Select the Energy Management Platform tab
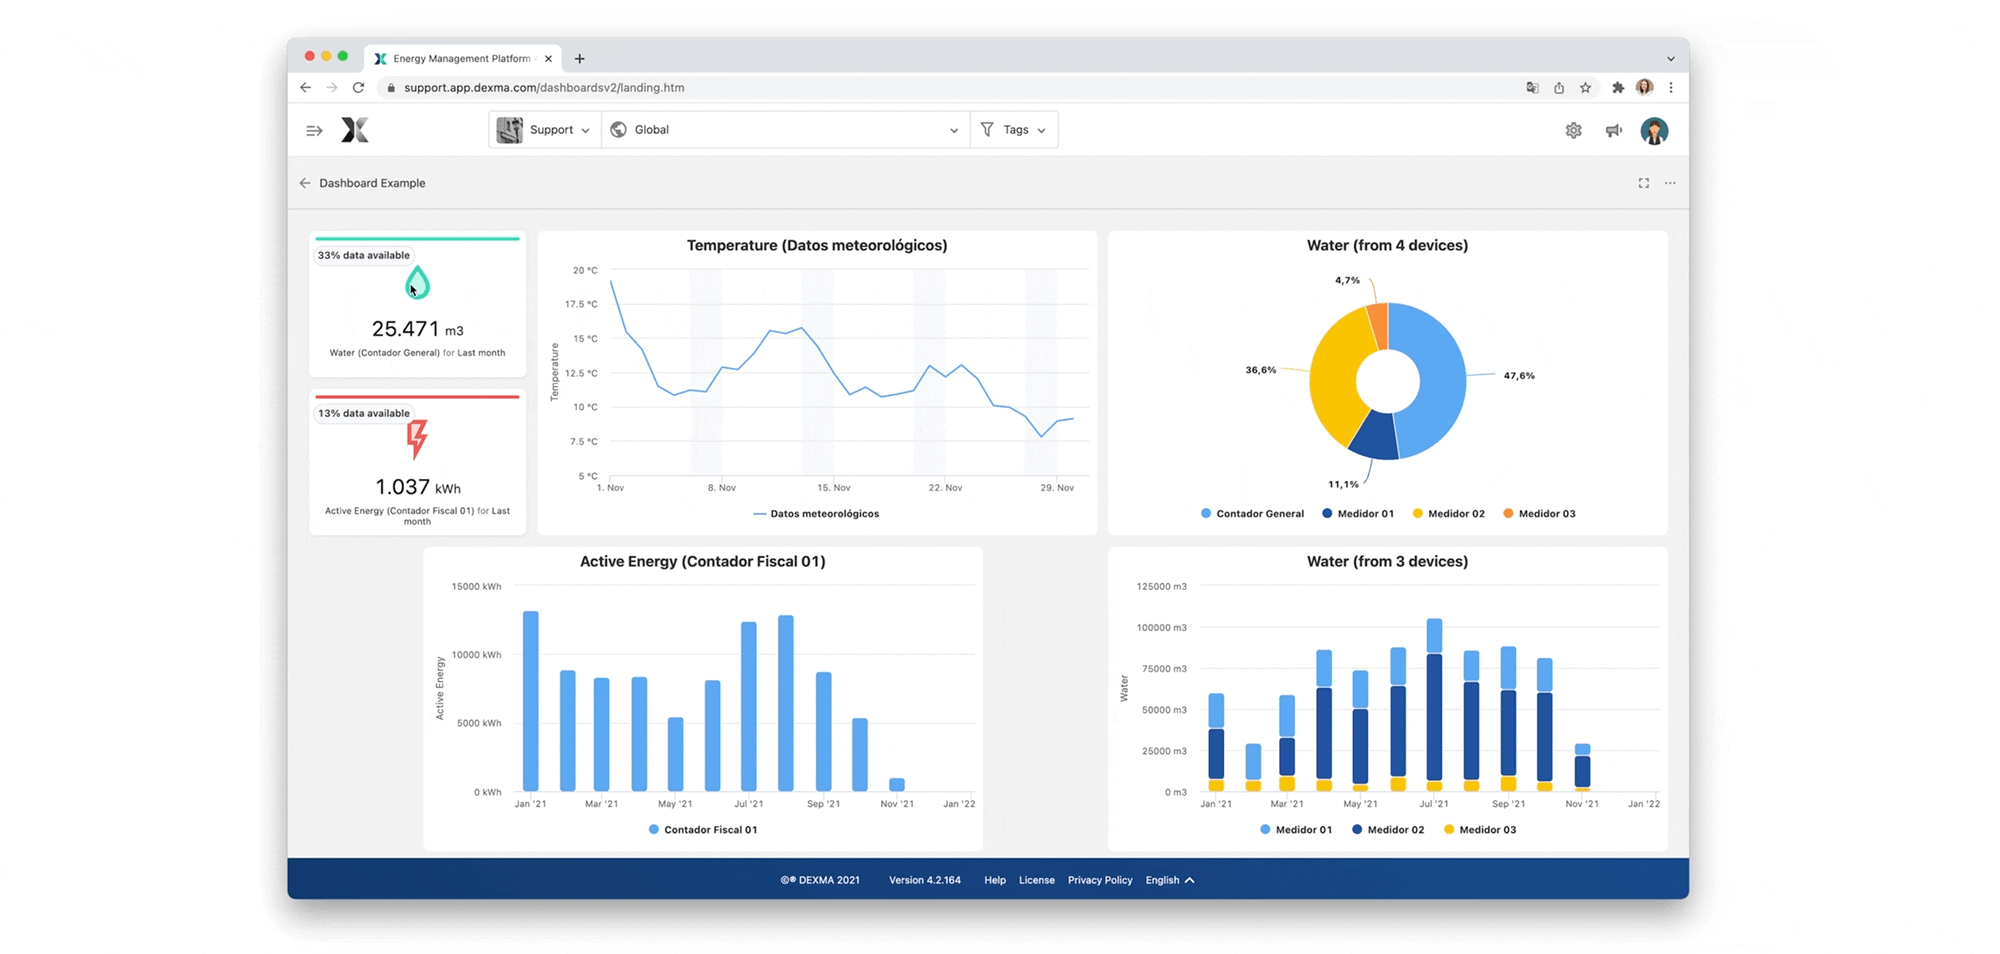The width and height of the screenshot is (2000, 954). 461,59
